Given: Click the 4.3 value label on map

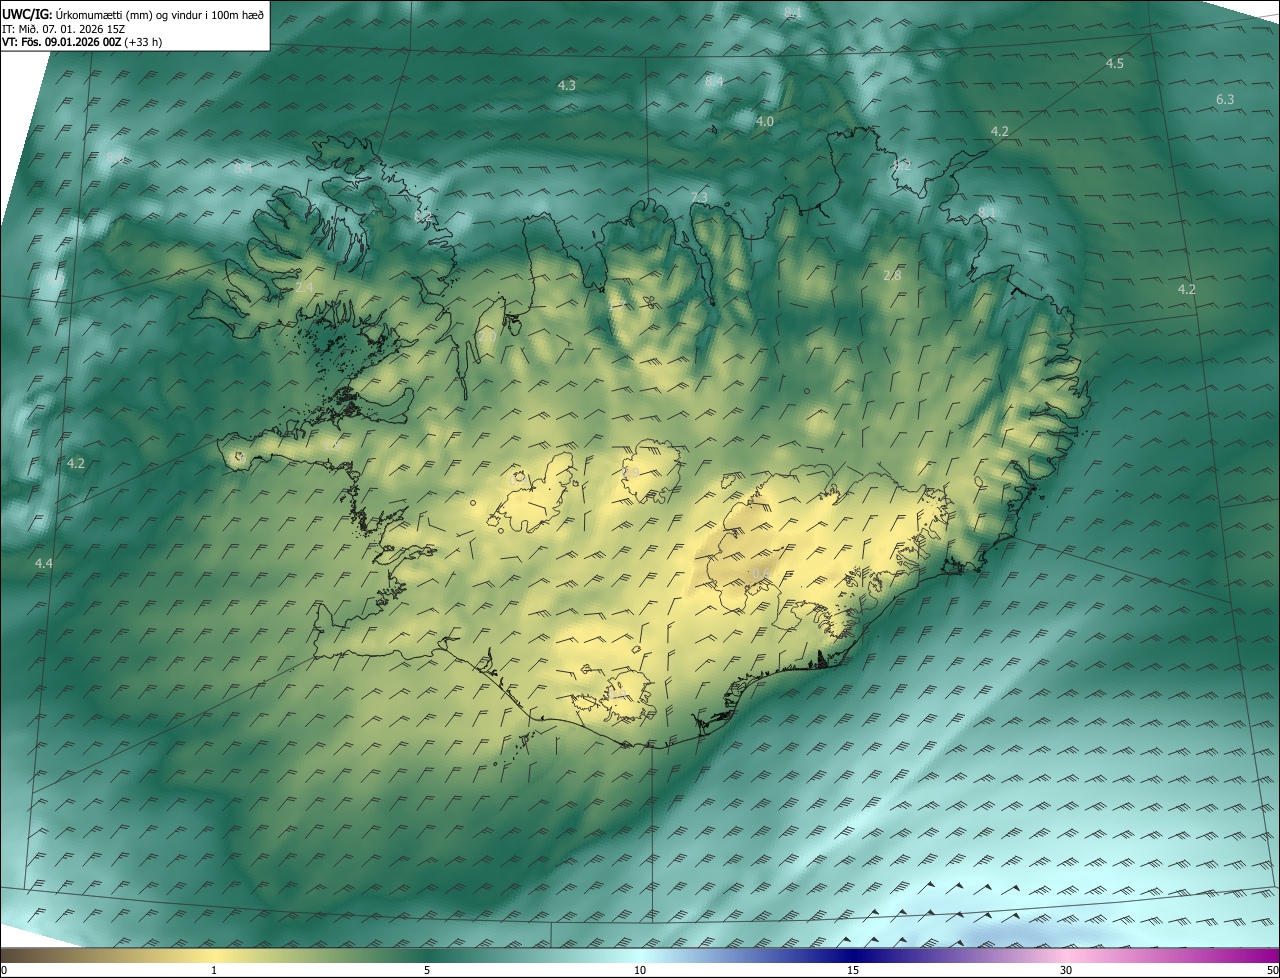Looking at the screenshot, I should [x=566, y=86].
